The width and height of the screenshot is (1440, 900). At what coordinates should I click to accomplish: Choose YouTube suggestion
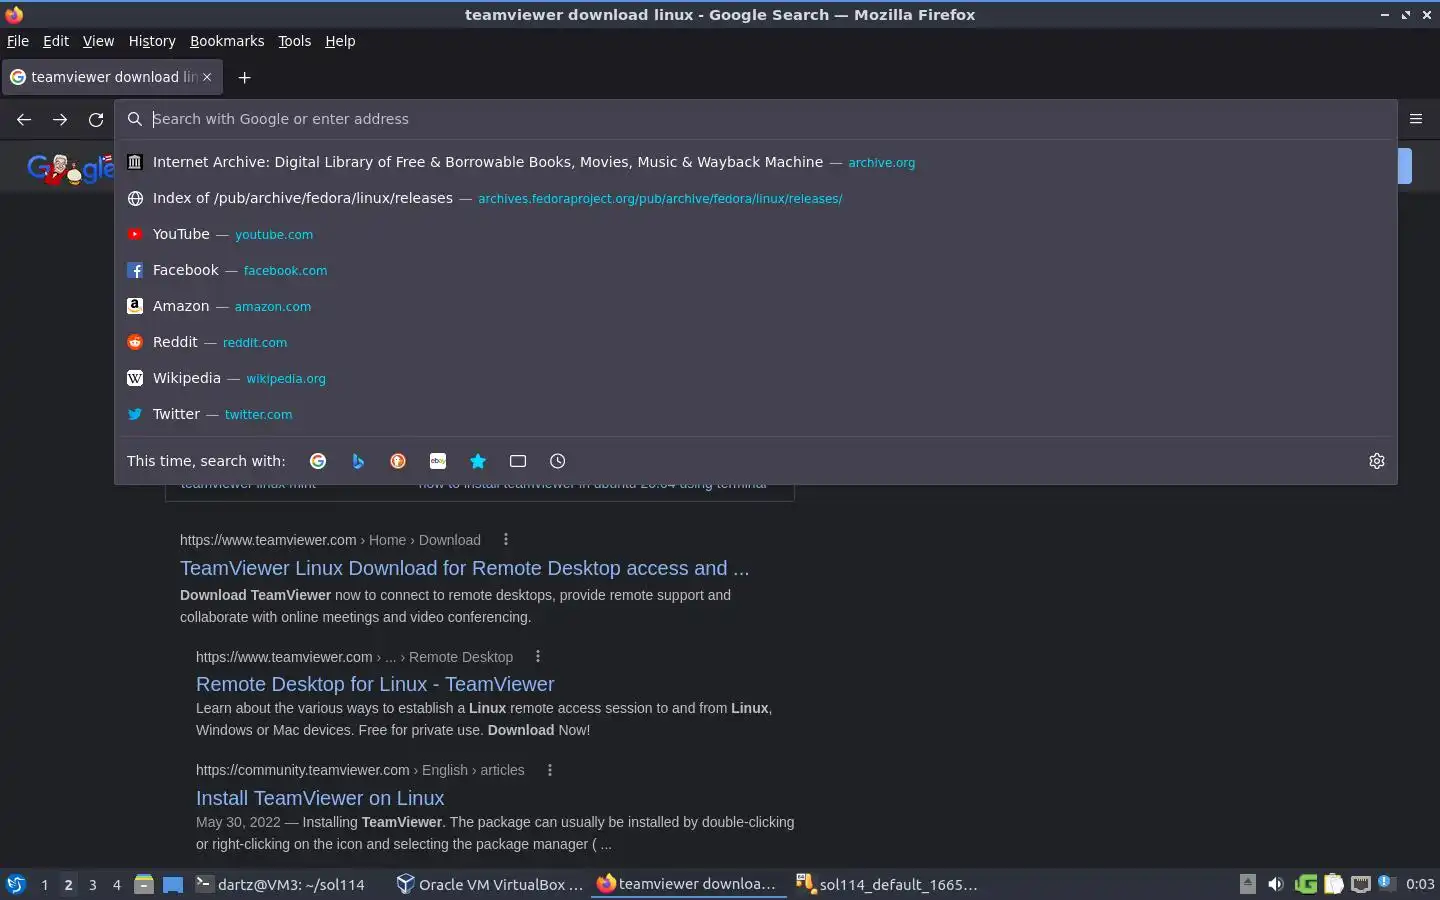[x=756, y=234]
